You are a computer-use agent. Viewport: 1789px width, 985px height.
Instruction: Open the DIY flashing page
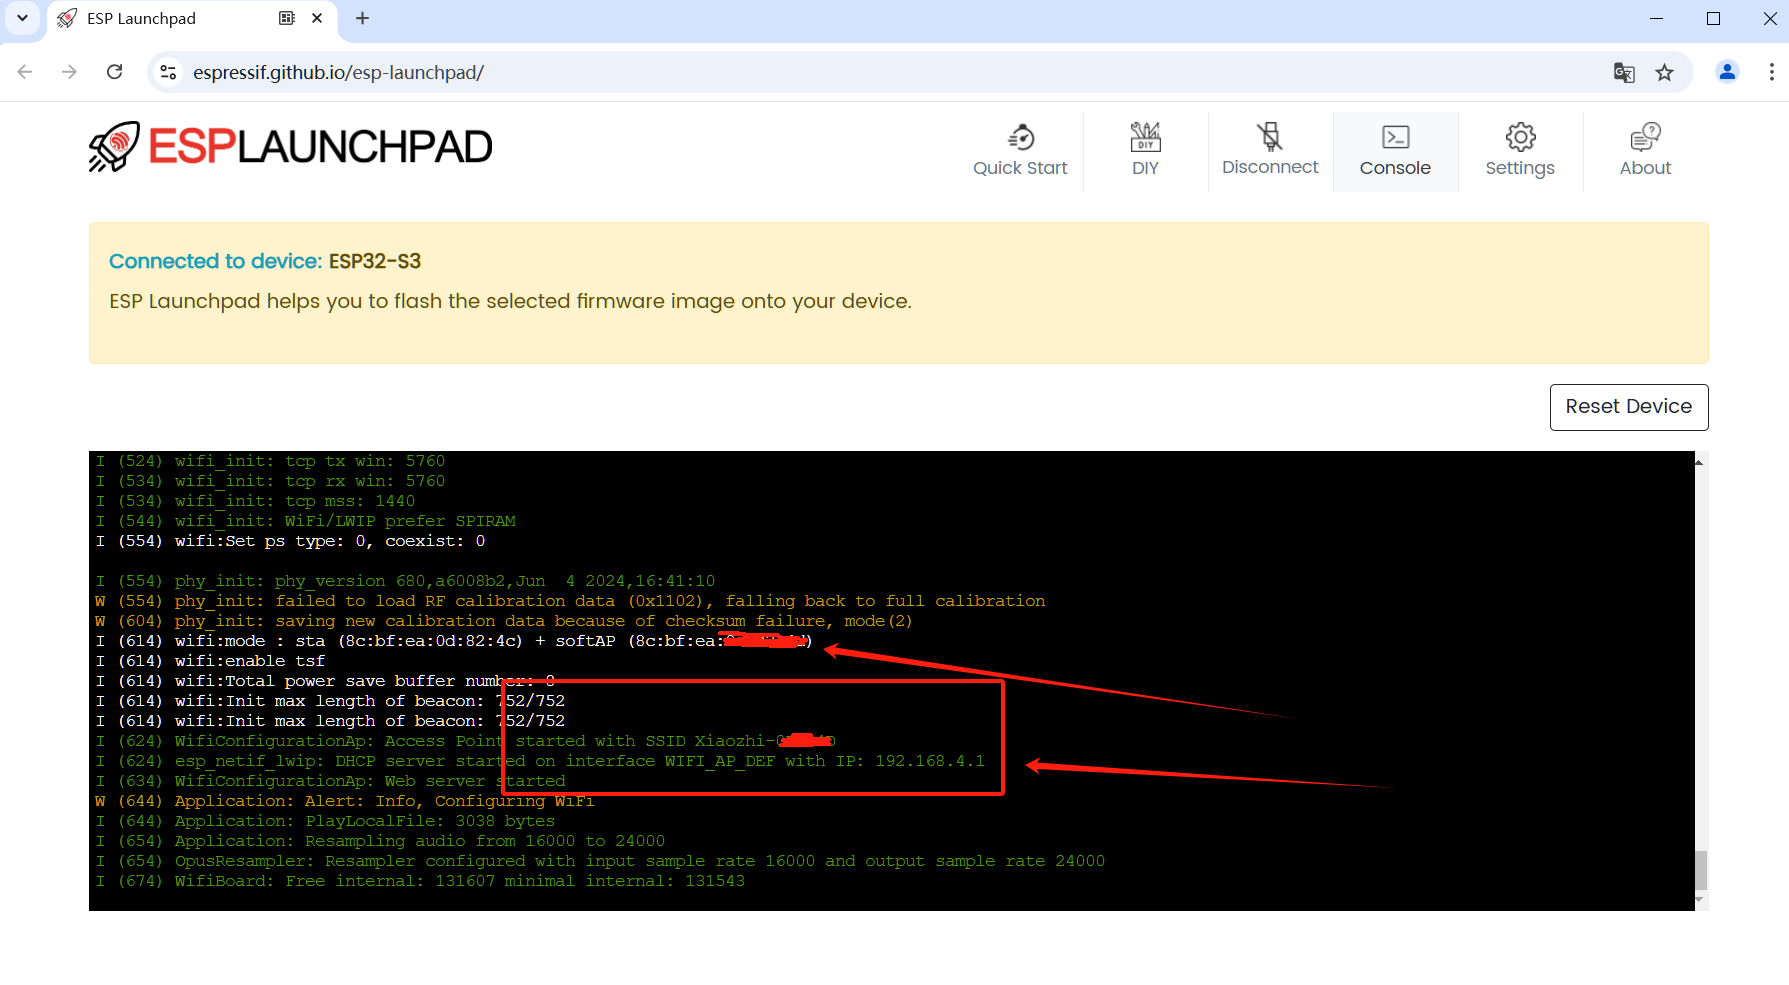[x=1145, y=150]
